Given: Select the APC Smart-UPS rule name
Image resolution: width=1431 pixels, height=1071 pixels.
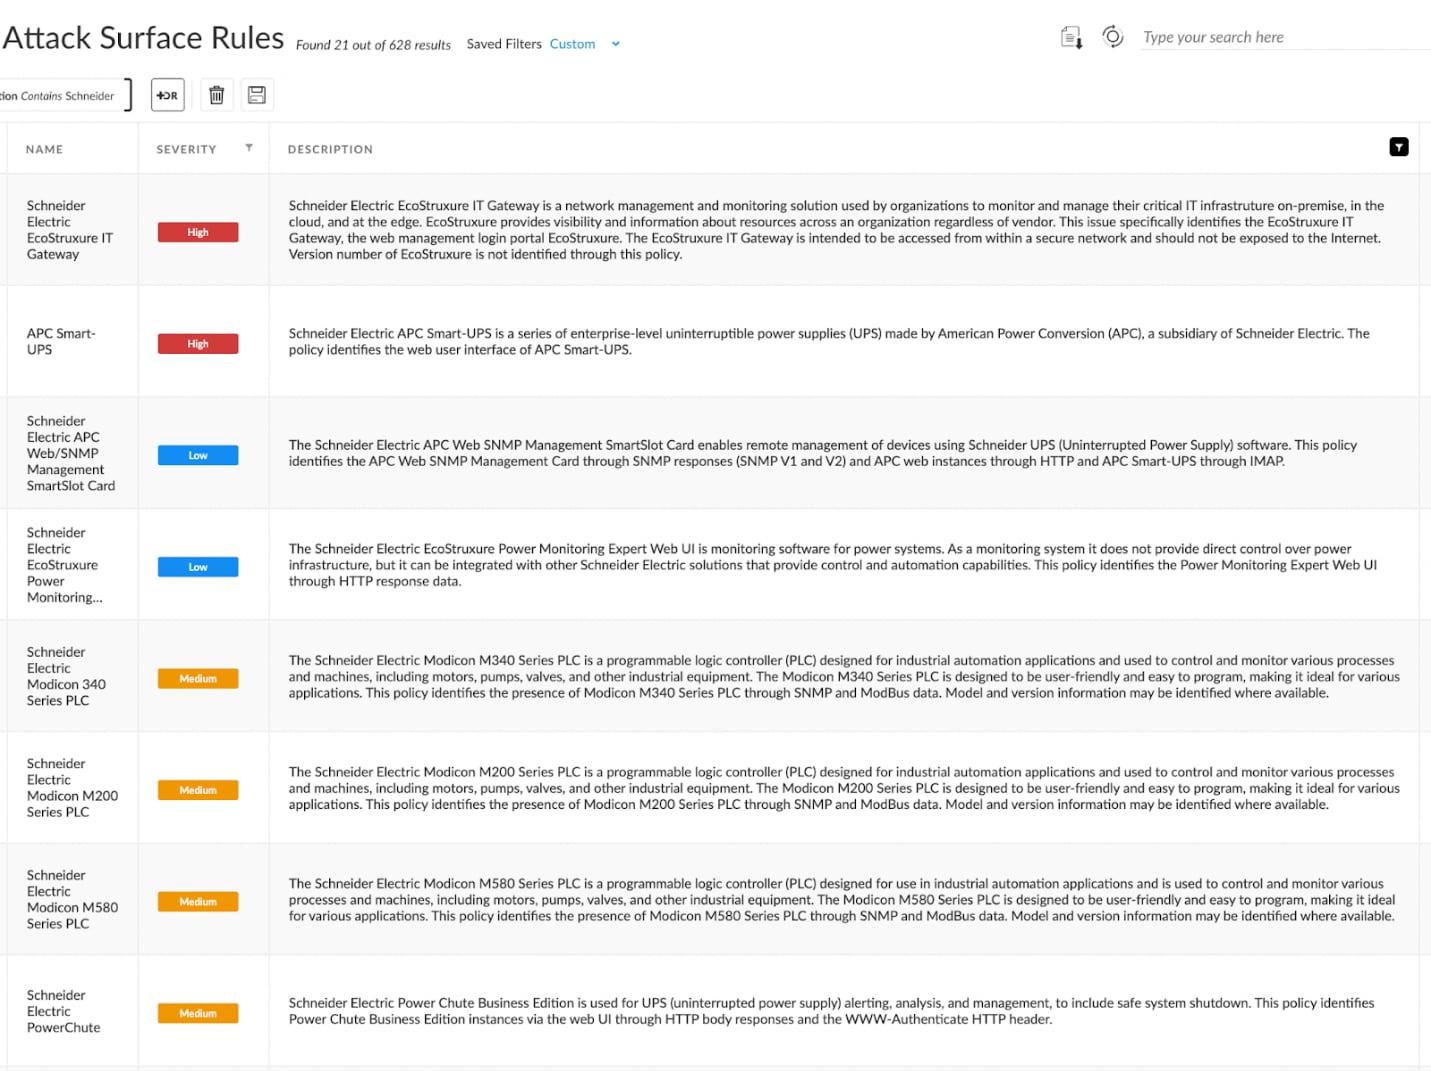Looking at the screenshot, I should (x=61, y=342).
